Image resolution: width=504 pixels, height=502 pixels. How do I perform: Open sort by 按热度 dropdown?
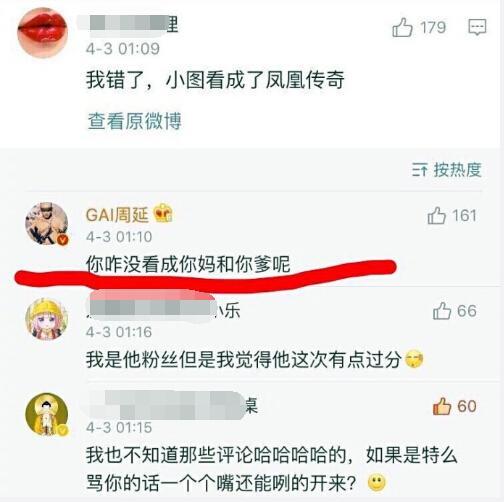(447, 170)
